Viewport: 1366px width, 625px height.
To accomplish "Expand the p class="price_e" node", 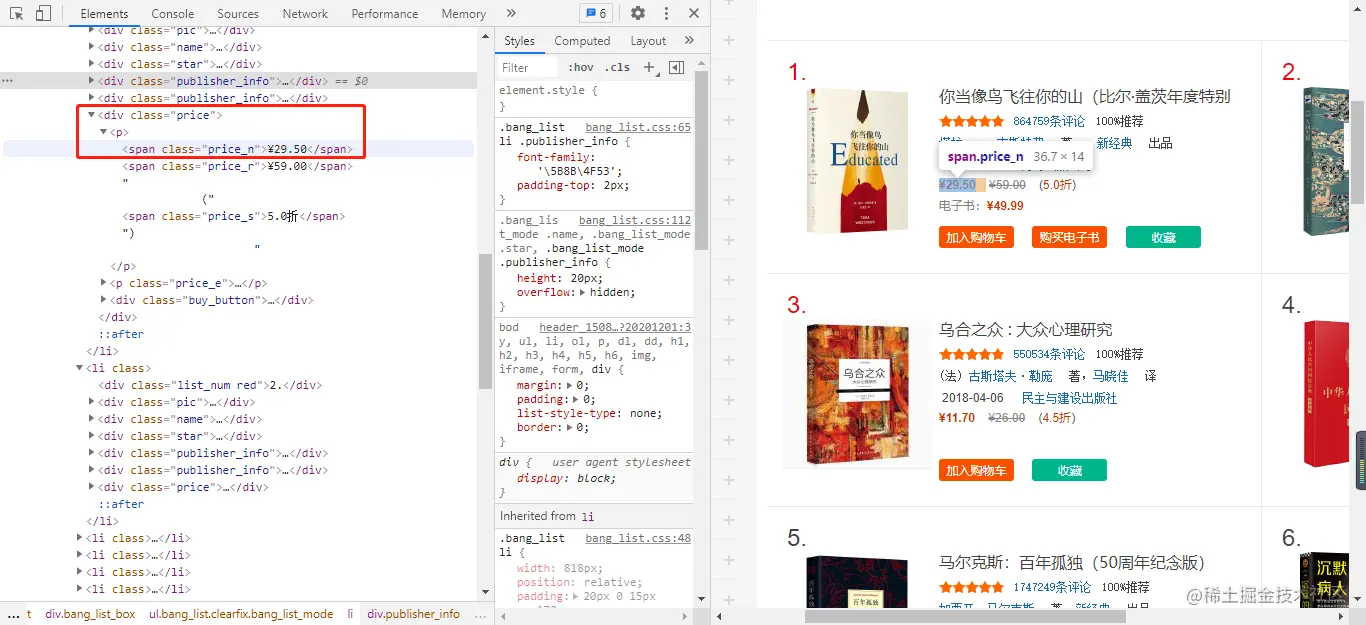I will [104, 283].
